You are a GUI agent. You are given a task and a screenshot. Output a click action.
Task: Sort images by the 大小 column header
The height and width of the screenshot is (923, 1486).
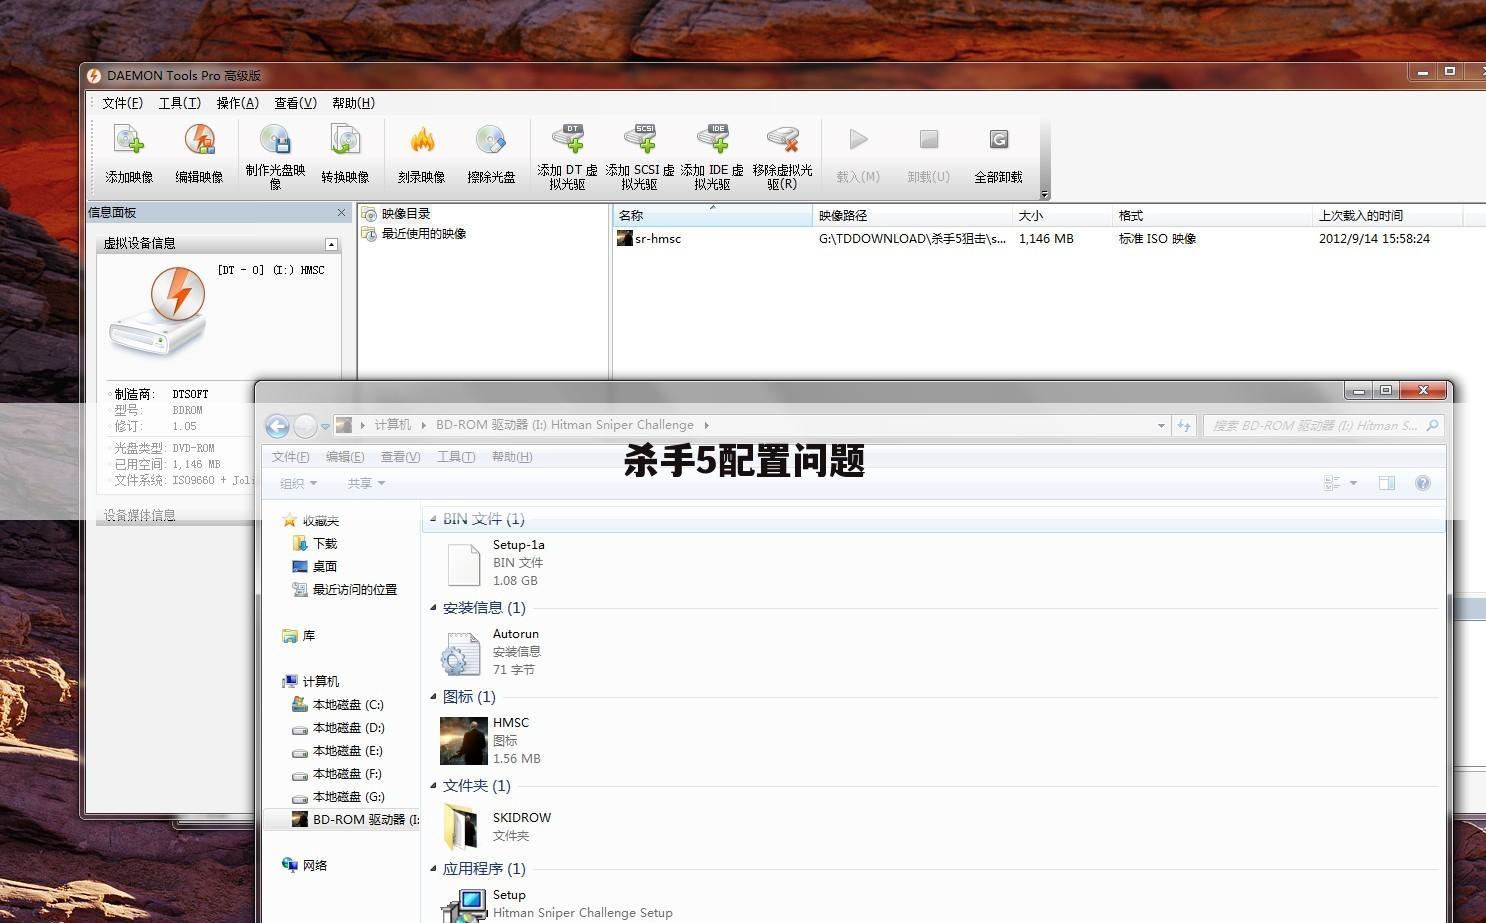pyautogui.click(x=1063, y=215)
